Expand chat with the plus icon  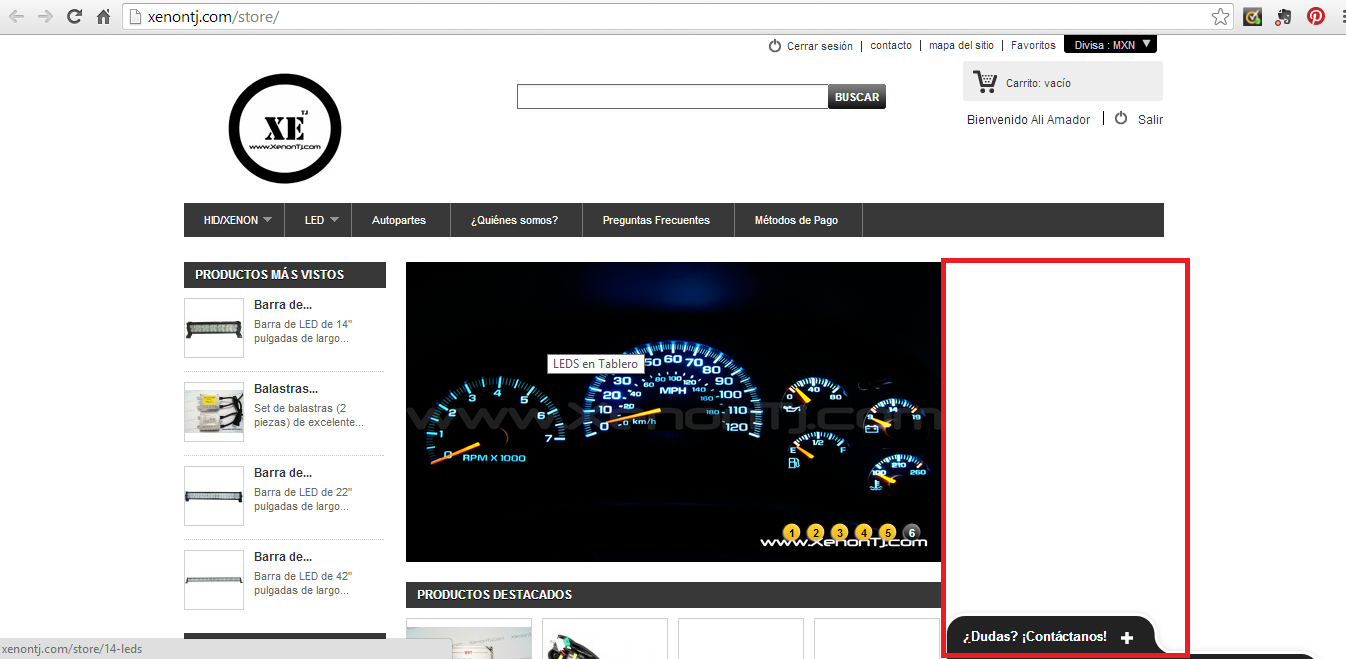[x=1127, y=638]
